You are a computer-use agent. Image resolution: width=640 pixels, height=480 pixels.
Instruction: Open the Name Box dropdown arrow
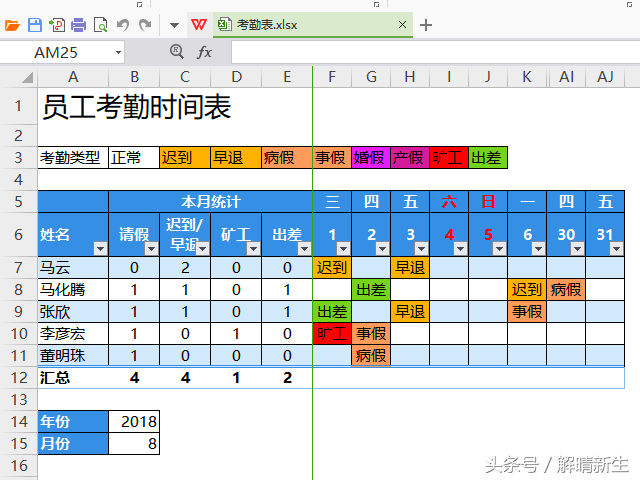[x=118, y=53]
